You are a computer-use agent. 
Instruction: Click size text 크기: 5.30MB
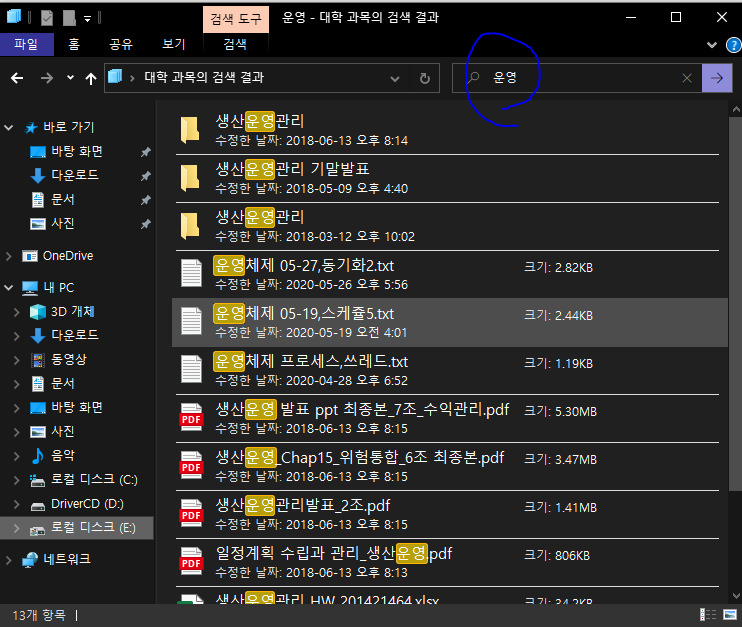click(560, 412)
